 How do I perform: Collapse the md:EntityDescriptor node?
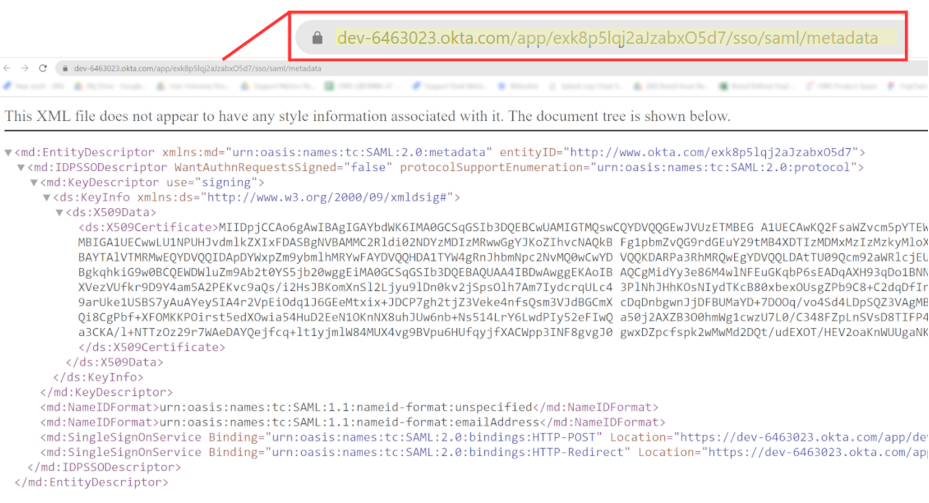[8, 153]
